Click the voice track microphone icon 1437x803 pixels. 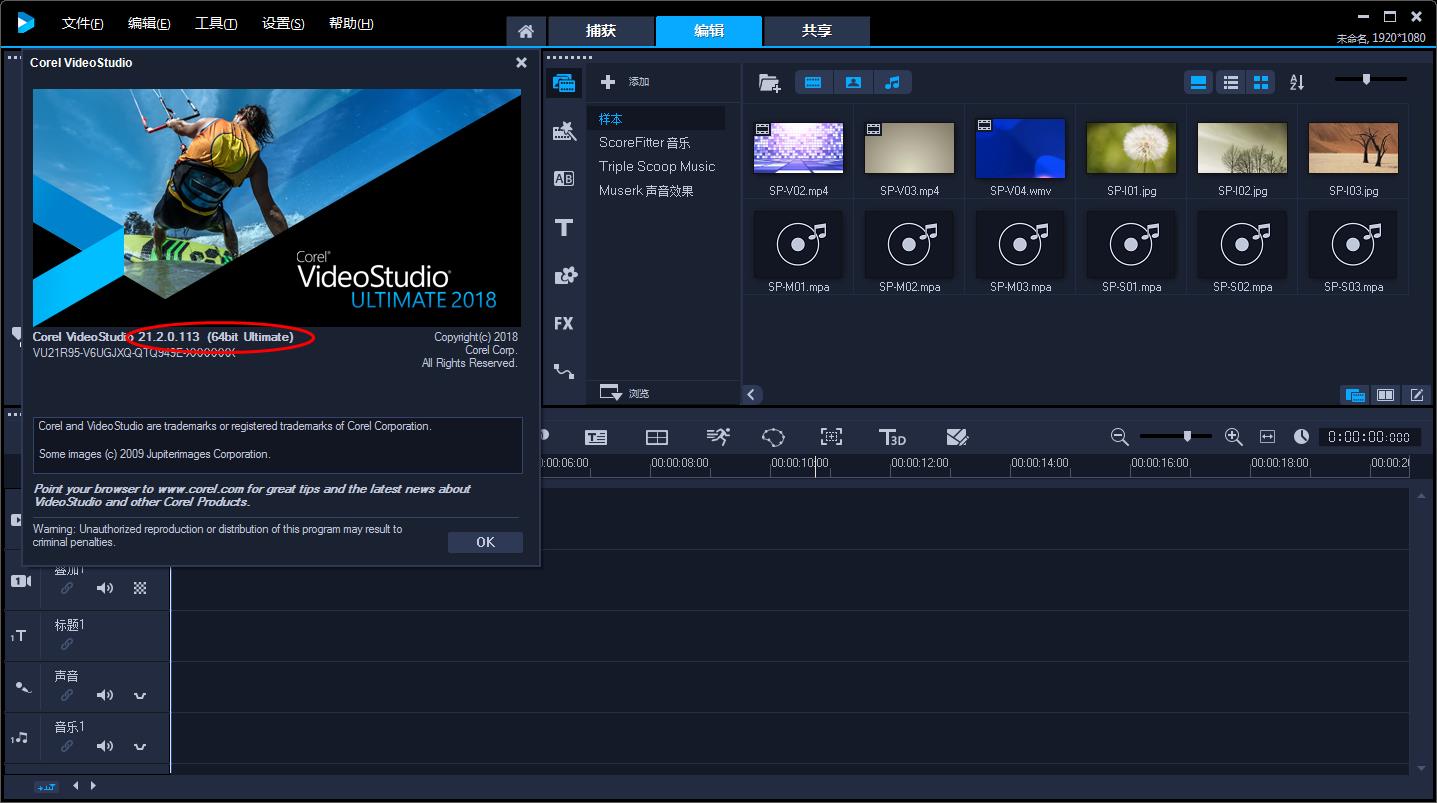point(22,688)
